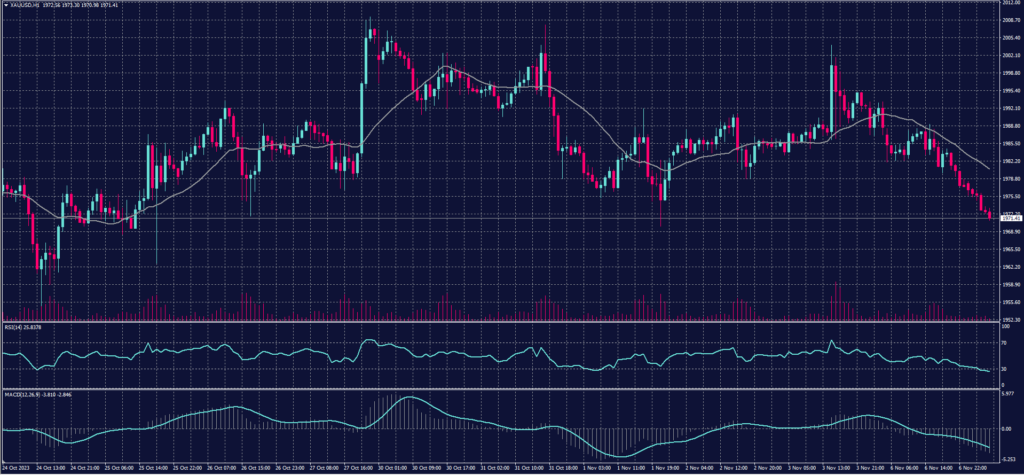Image resolution: width=1024 pixels, height=475 pixels.
Task: Click the MACD 0.00 zero-level label
Action: click(1004, 428)
